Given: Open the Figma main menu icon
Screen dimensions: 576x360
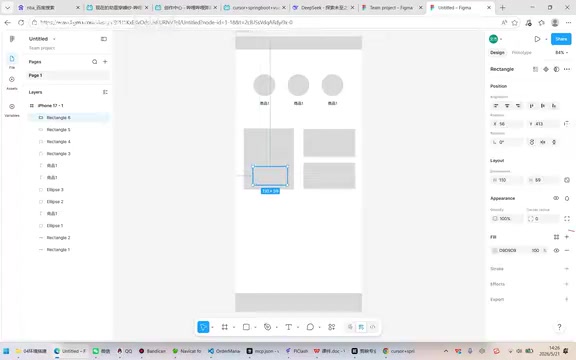Looking at the screenshot, I should coord(12,39).
